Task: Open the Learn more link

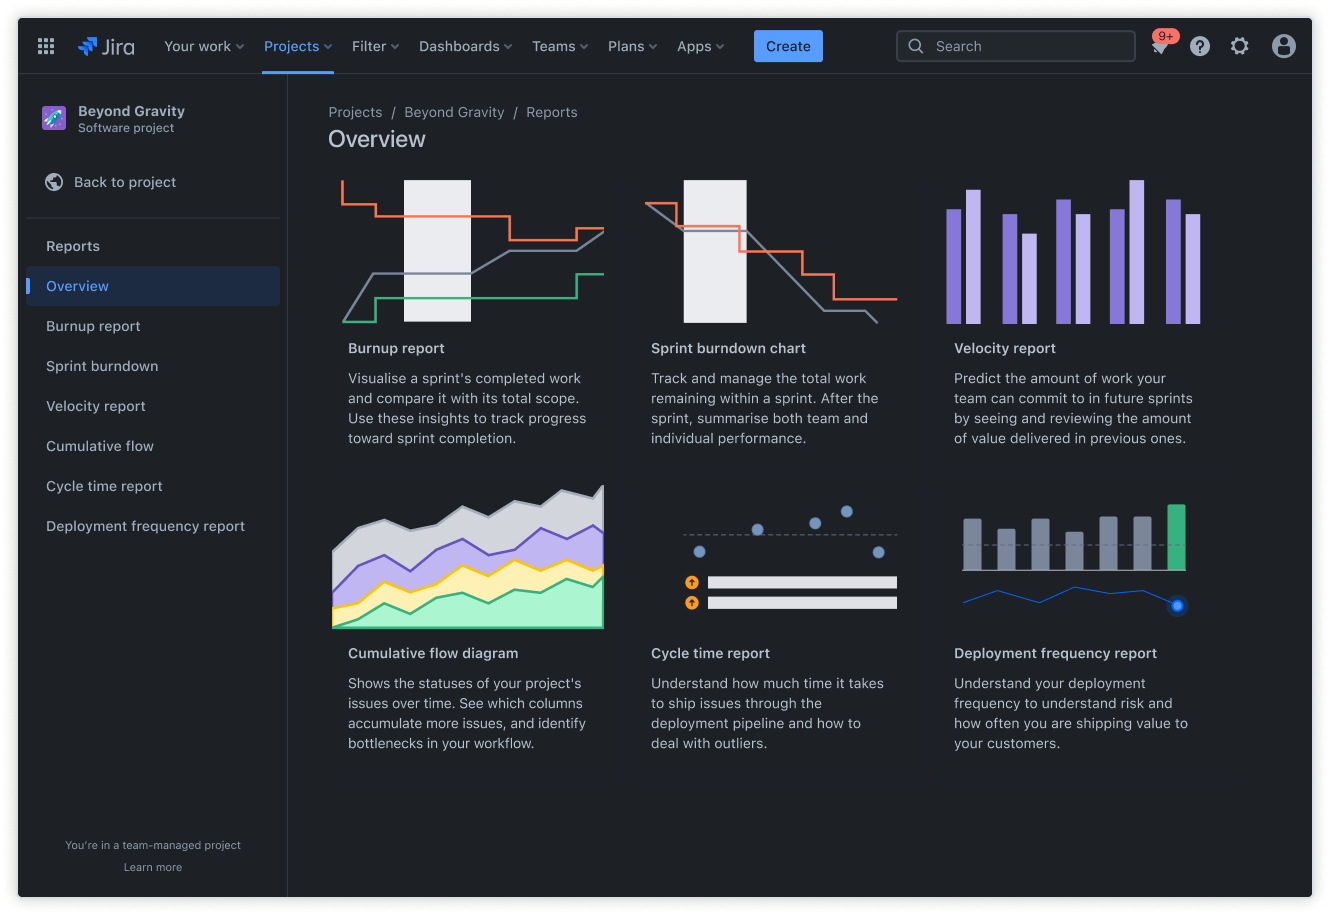Action: 152,867
